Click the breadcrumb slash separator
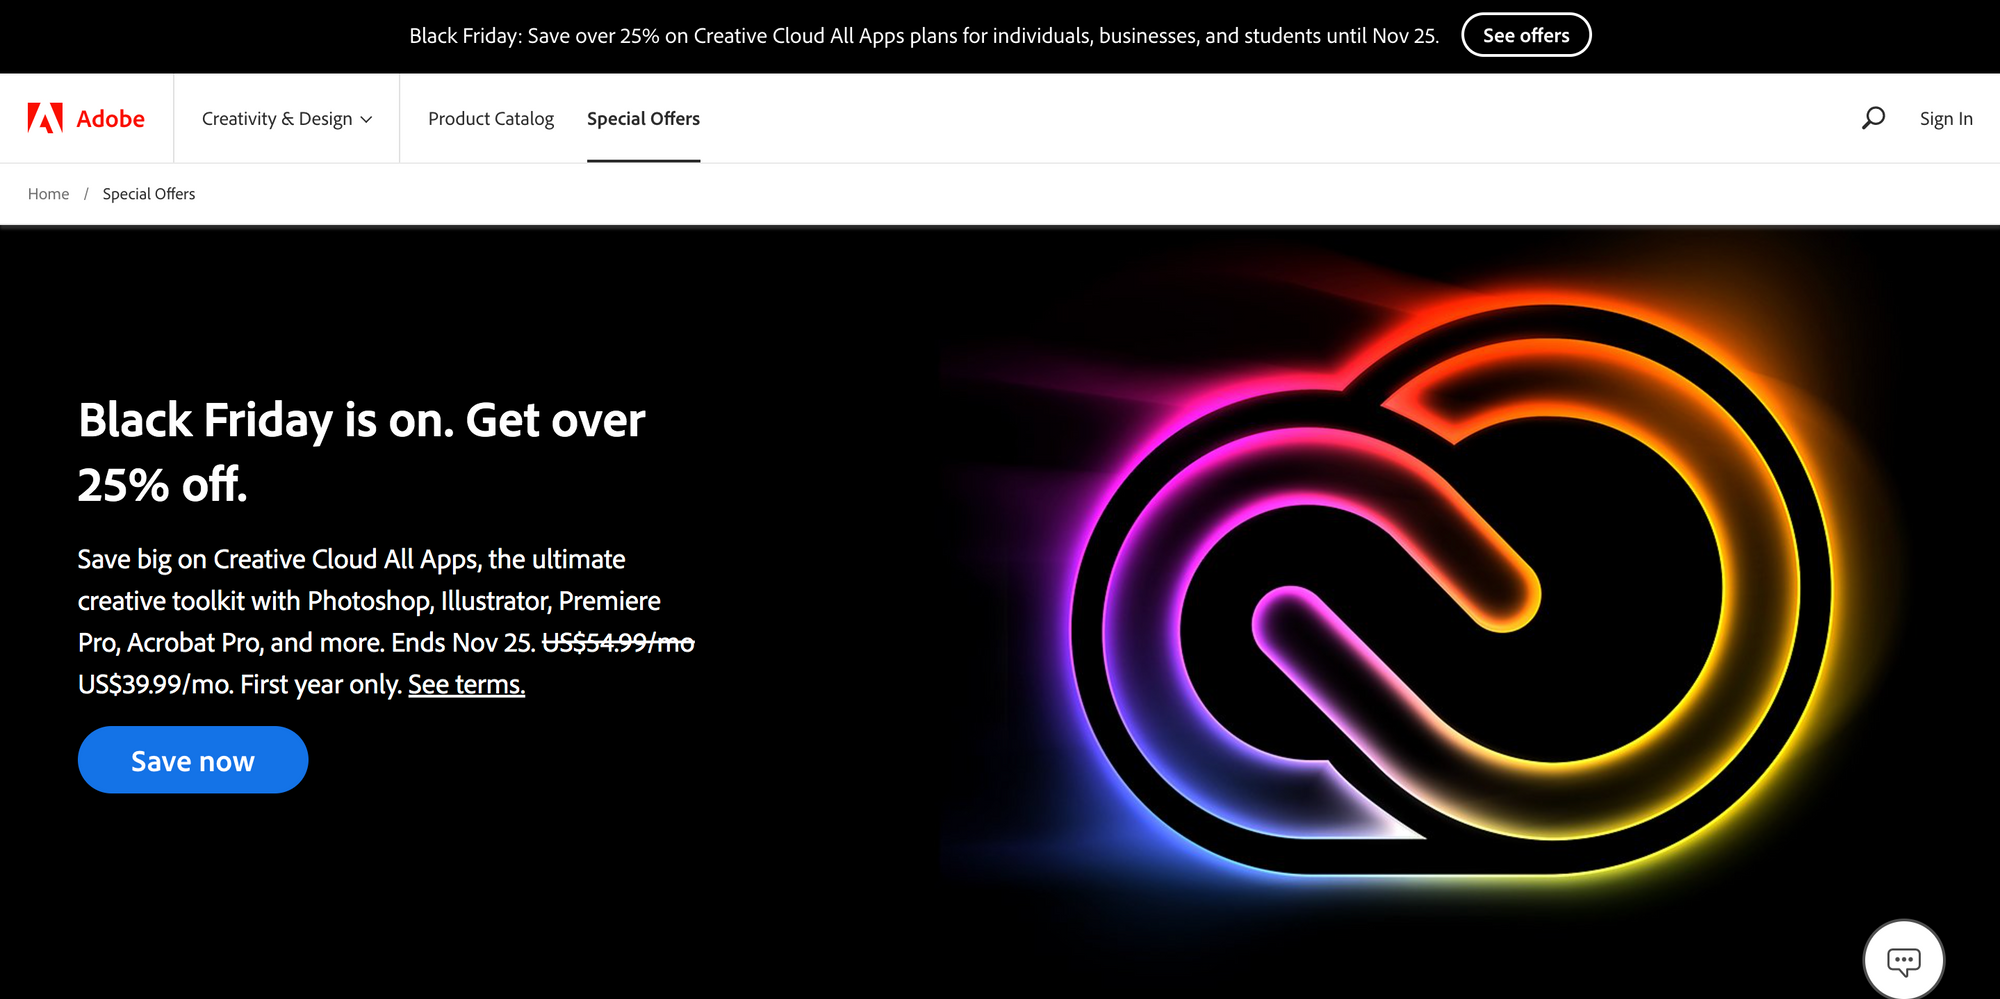2000x999 pixels. (86, 194)
